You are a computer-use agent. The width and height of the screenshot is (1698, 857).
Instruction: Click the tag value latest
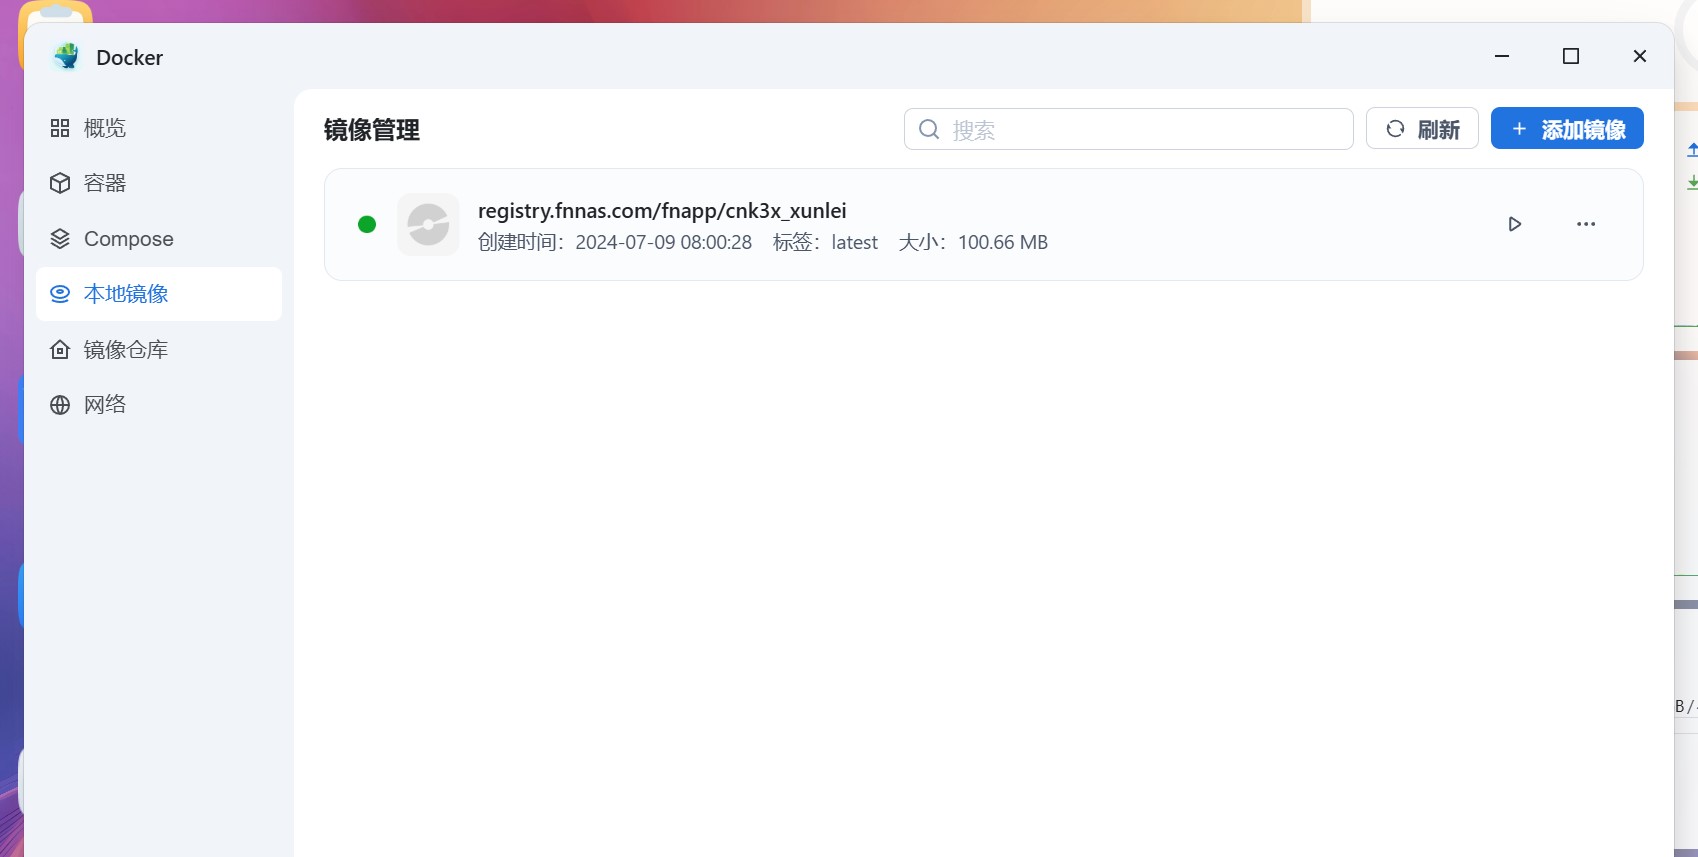click(x=855, y=242)
